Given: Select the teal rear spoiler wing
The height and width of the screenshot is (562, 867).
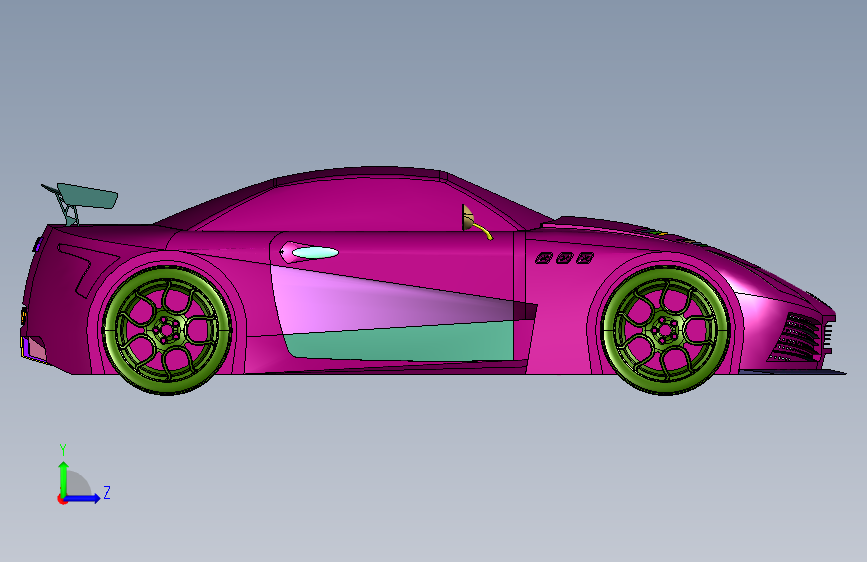Looking at the screenshot, I should point(87,197).
